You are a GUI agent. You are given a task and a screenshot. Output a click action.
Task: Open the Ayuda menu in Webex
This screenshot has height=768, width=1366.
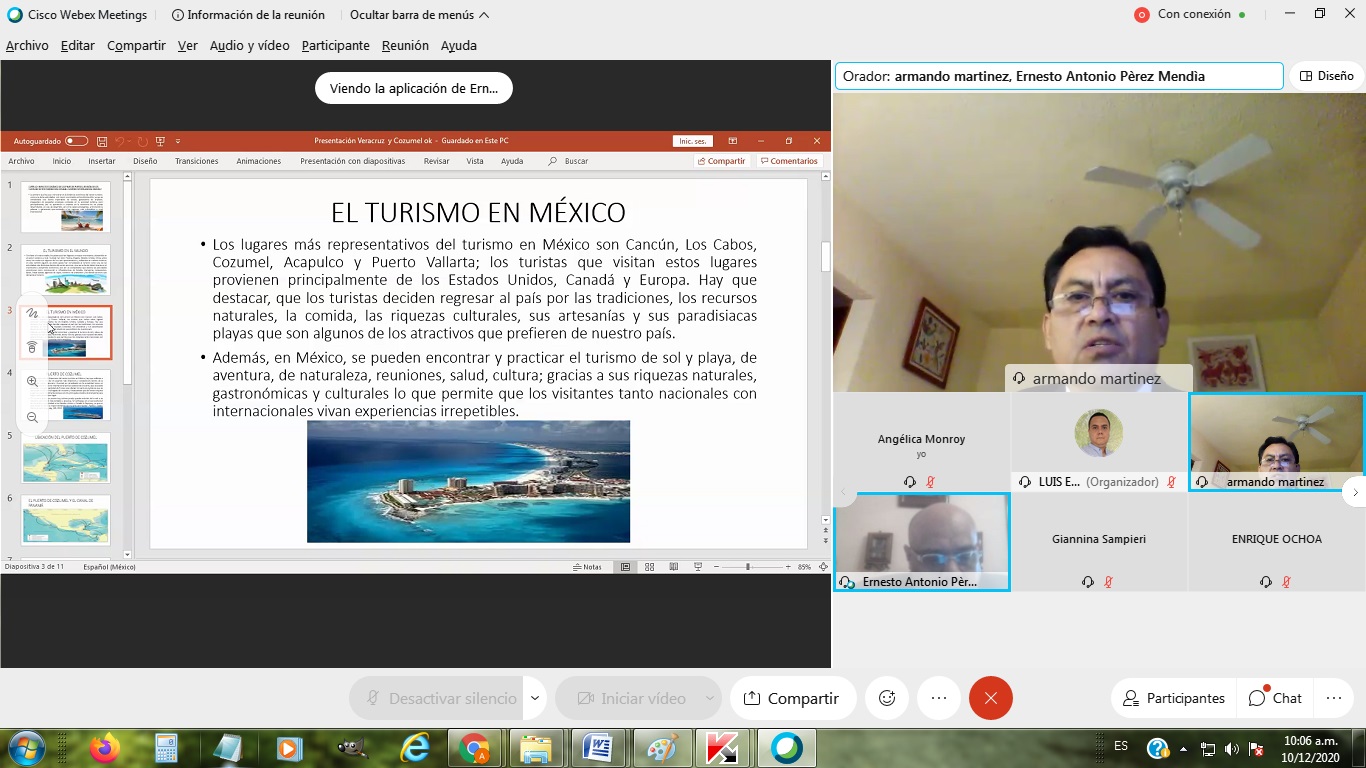(459, 46)
